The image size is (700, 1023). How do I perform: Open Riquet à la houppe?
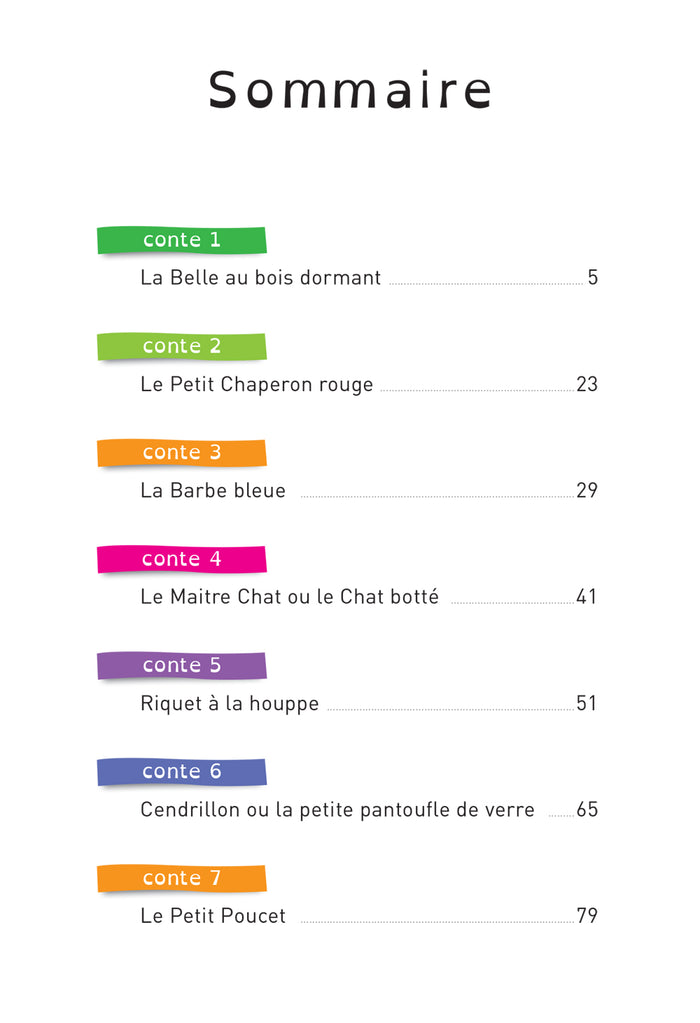(230, 704)
